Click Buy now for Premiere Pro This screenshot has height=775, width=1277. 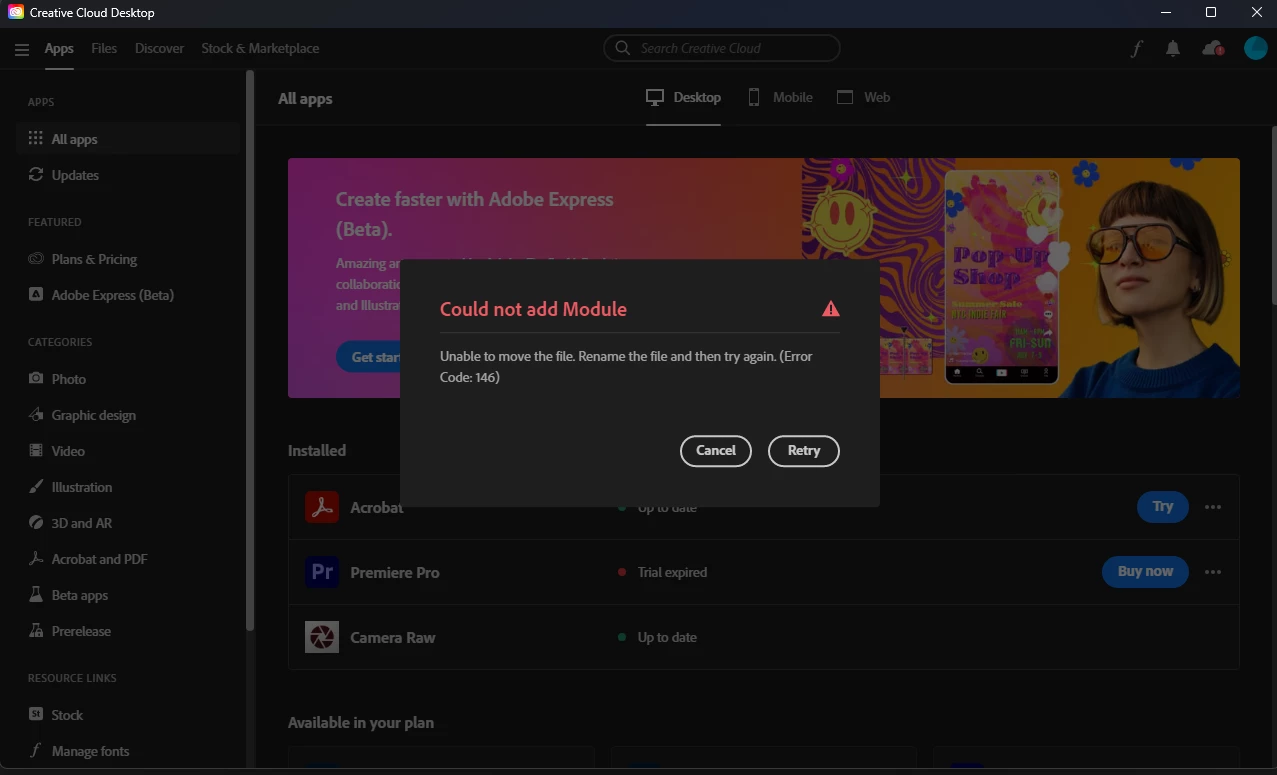pyautogui.click(x=1145, y=572)
